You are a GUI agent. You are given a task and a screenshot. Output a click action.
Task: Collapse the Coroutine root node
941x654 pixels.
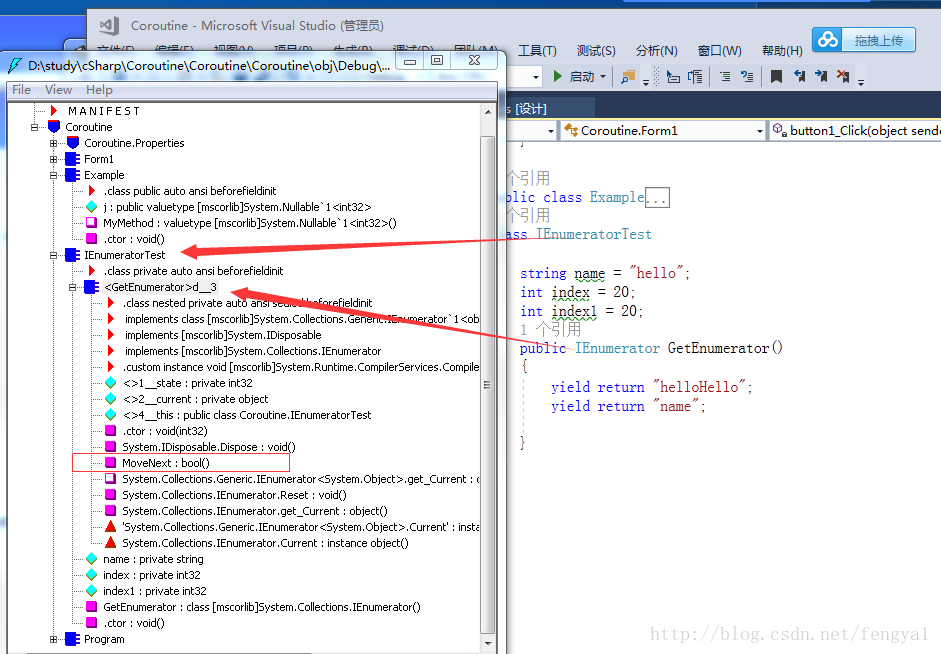34,127
